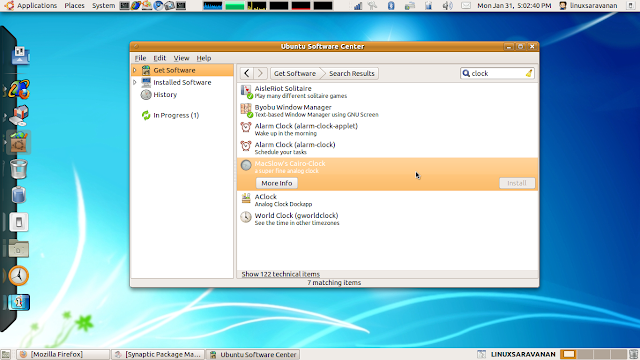Go back with the left arrow button
The width and height of the screenshot is (640, 360).
click(x=247, y=73)
